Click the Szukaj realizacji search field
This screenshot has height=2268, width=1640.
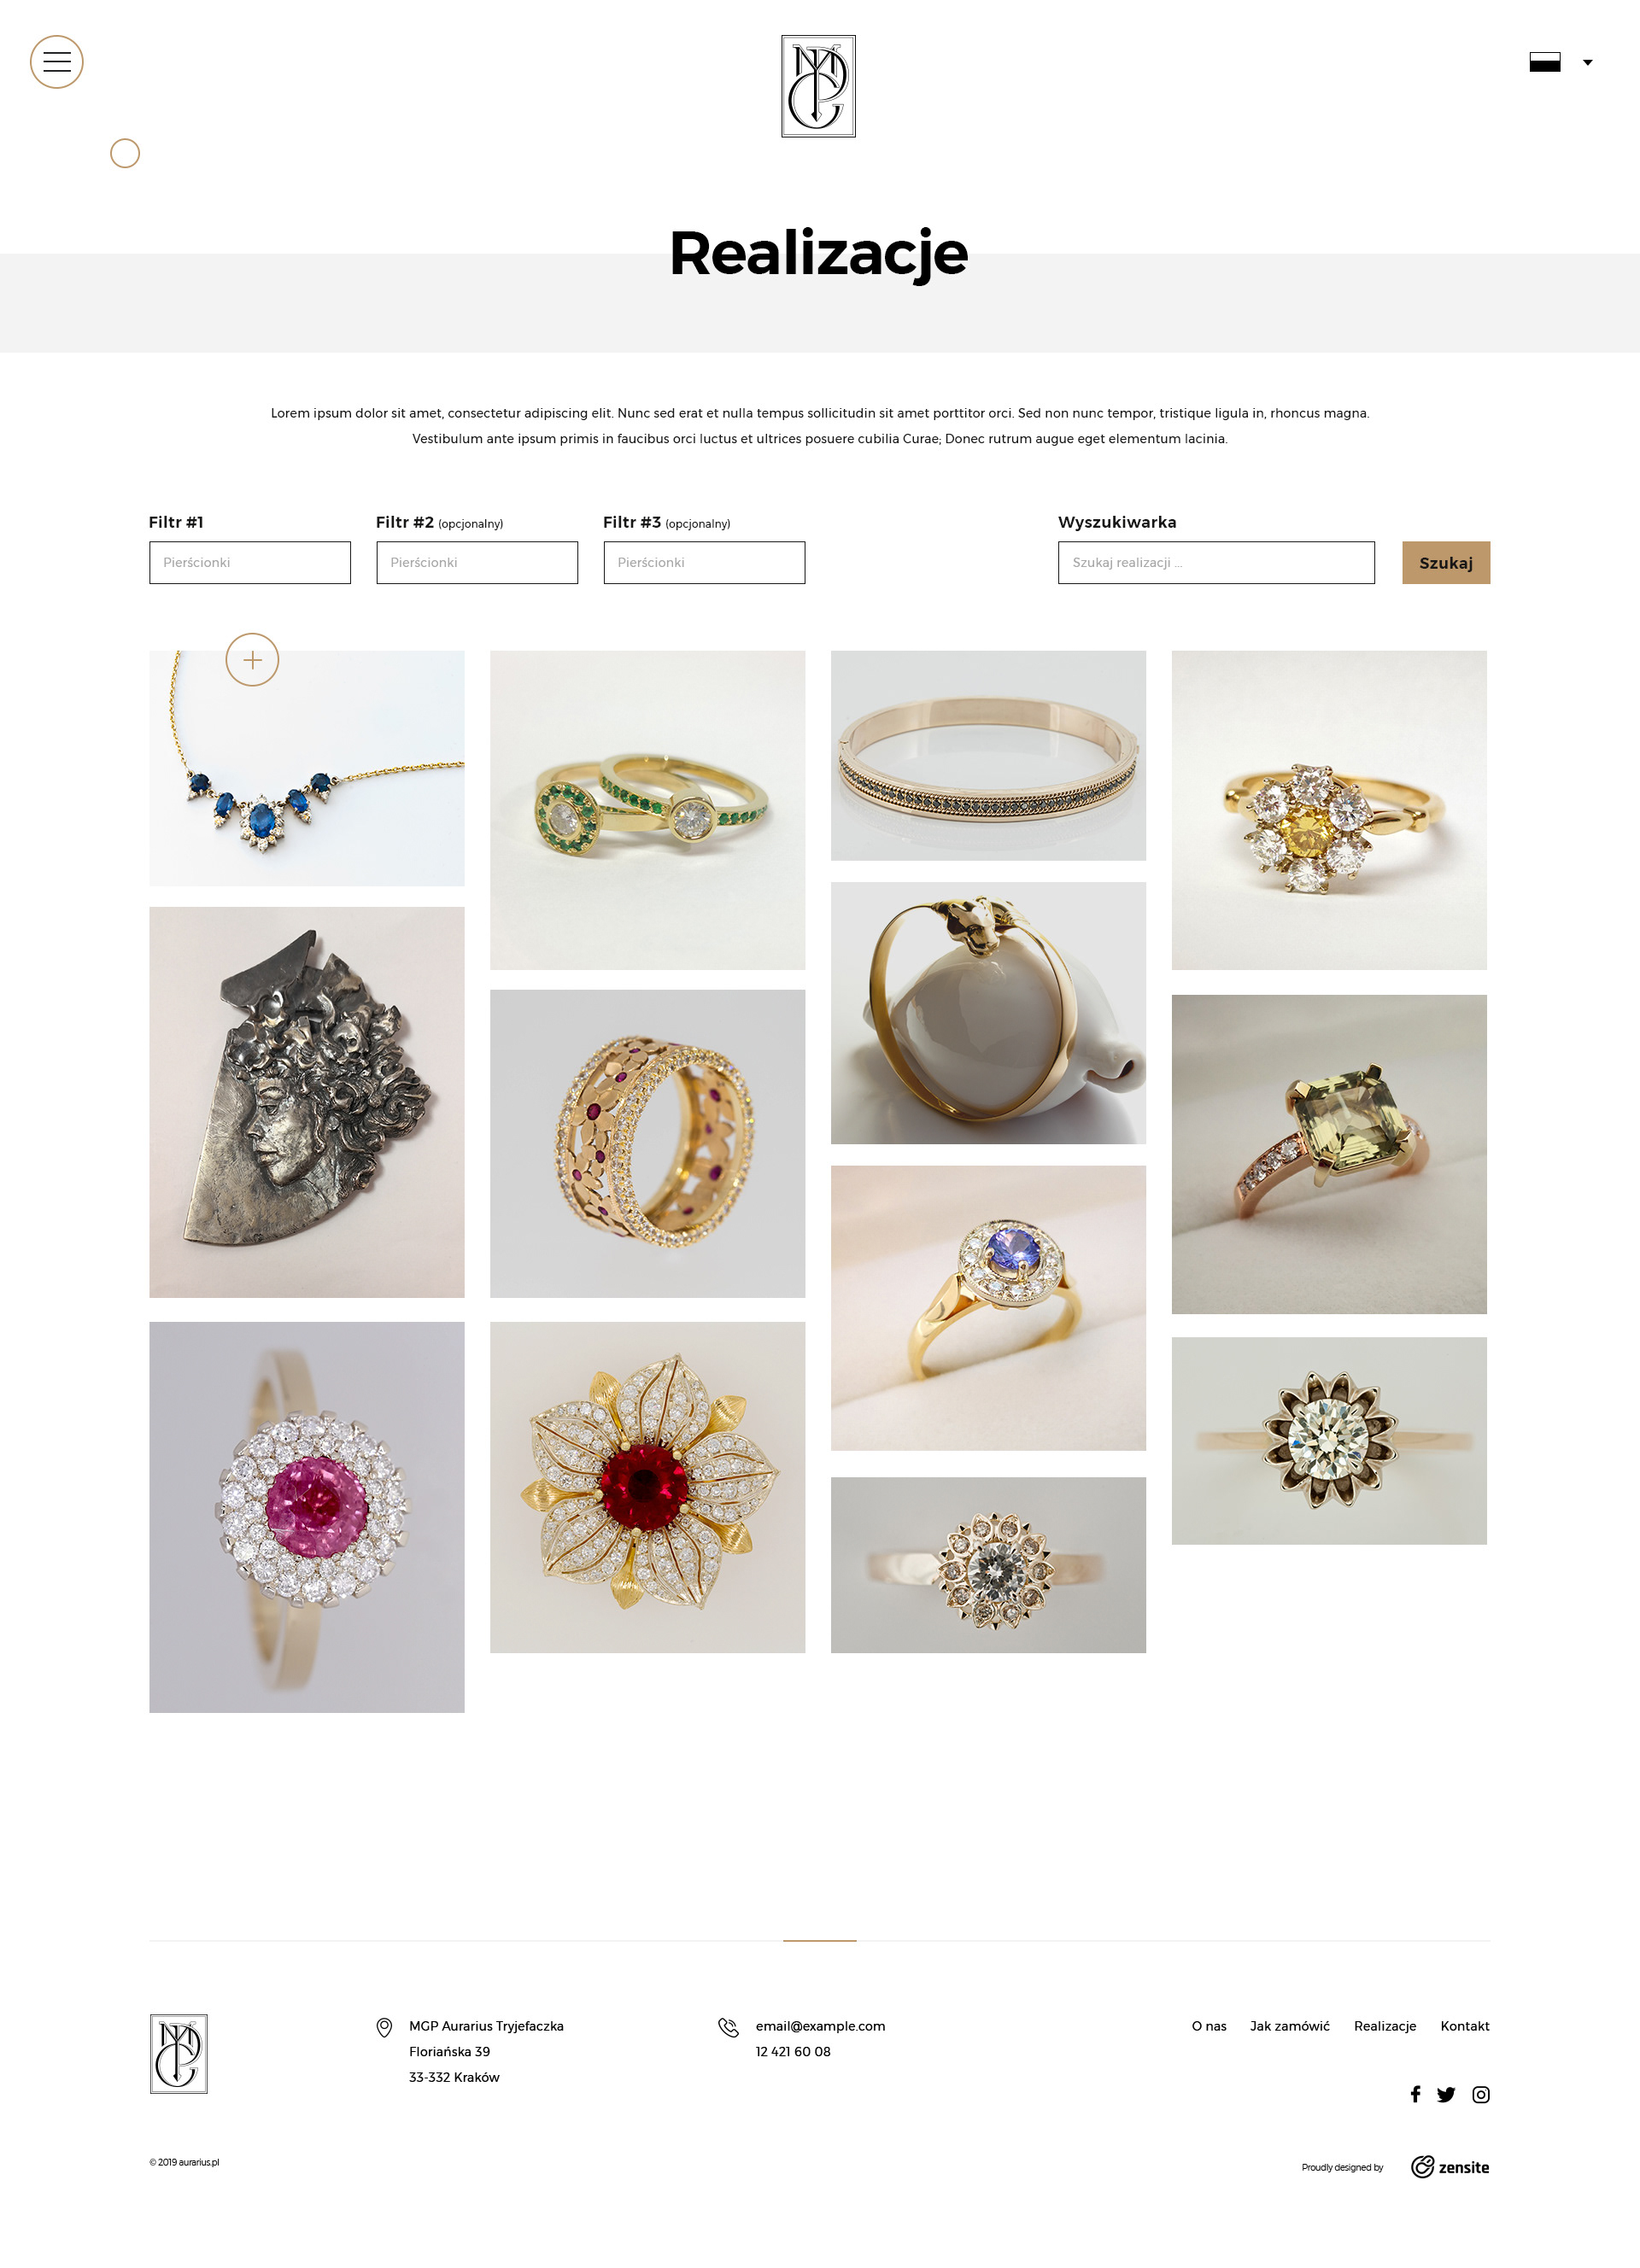point(1216,562)
